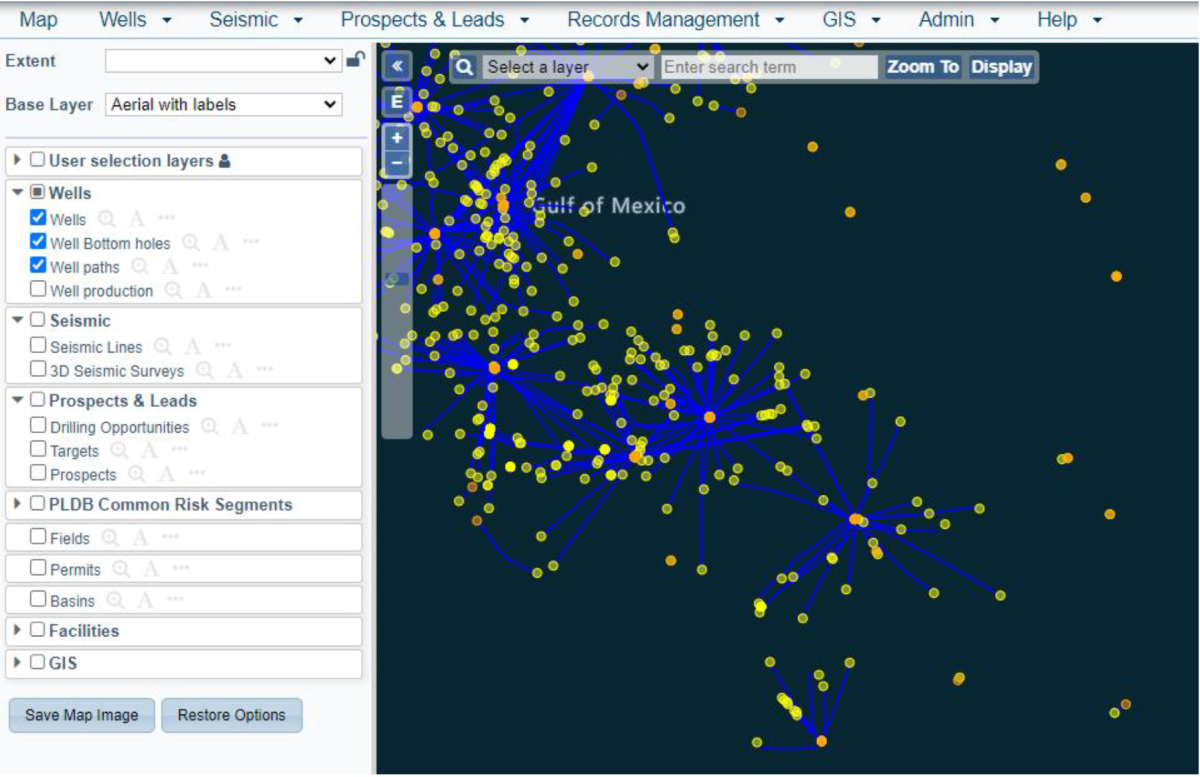Enable the Well production checkbox
The height and width of the screenshot is (777, 1200).
37,289
